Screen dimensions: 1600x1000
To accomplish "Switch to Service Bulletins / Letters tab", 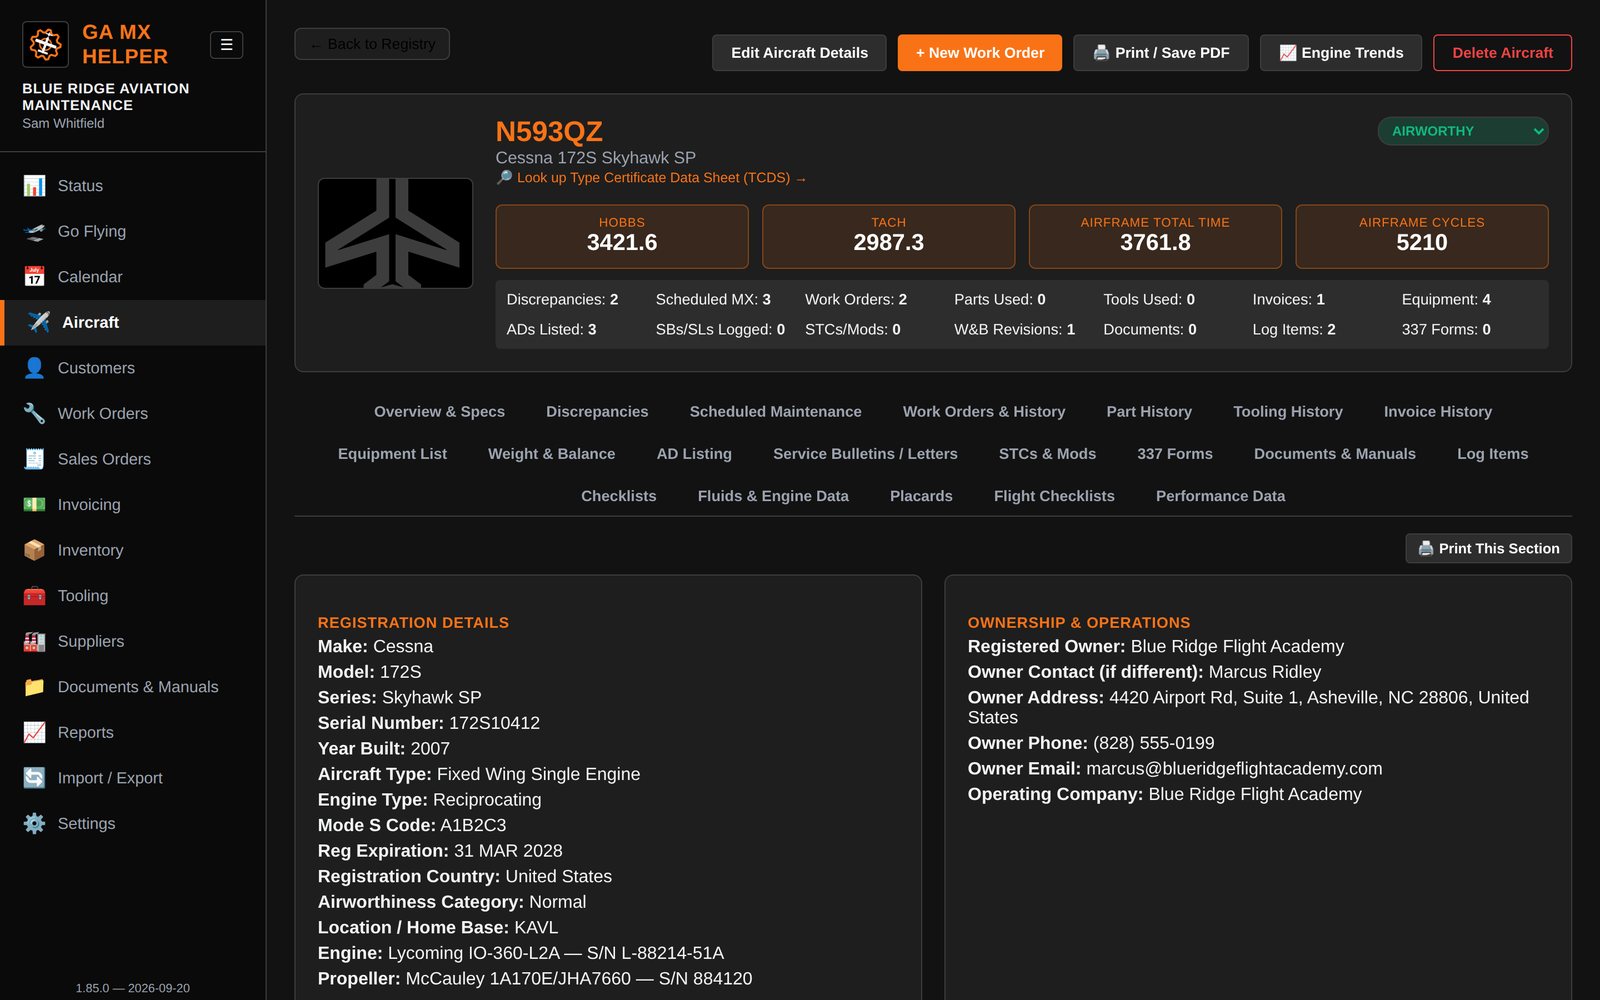I will point(865,454).
